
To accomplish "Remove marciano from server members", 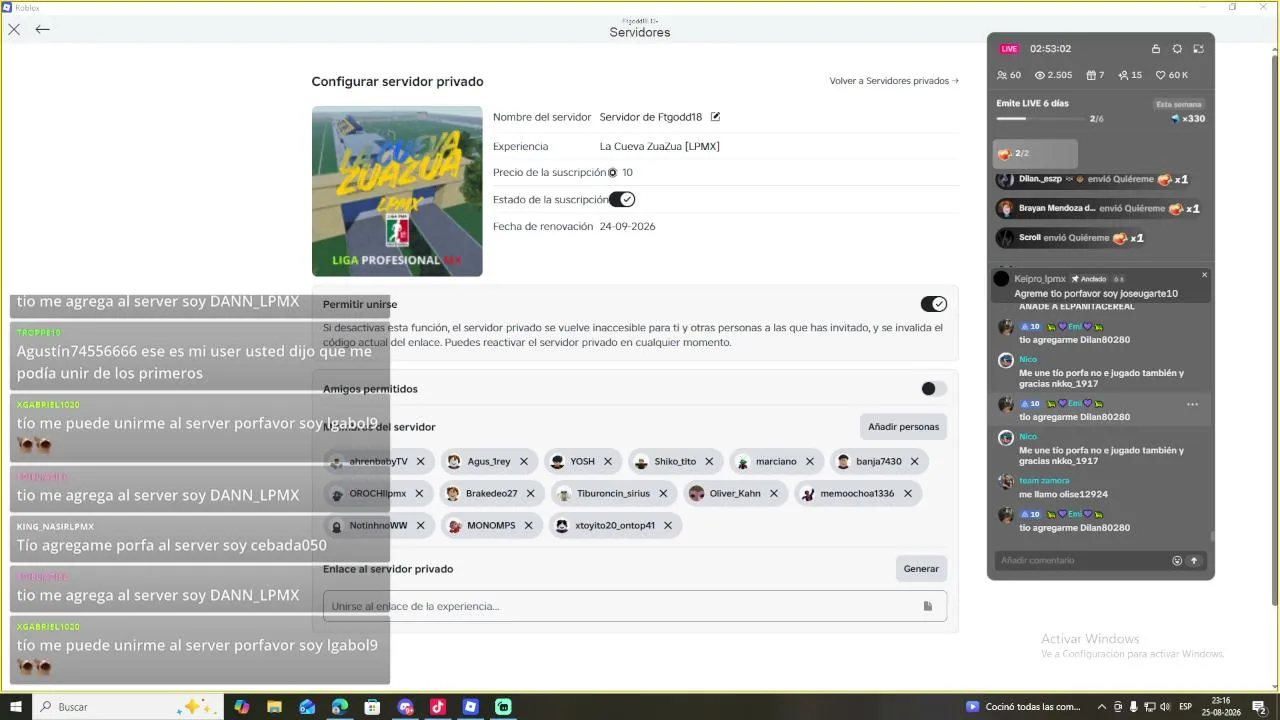I will click(x=810, y=461).
